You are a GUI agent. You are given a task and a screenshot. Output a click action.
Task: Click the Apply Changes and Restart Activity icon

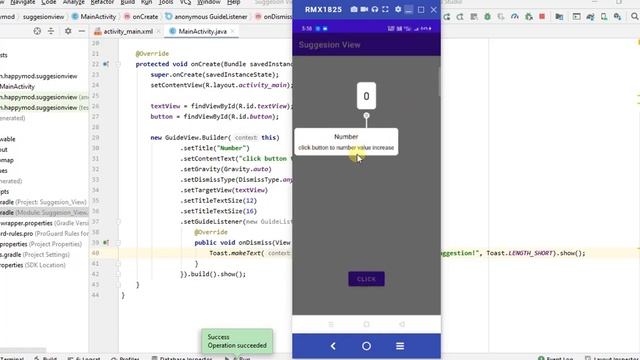click(447, 17)
